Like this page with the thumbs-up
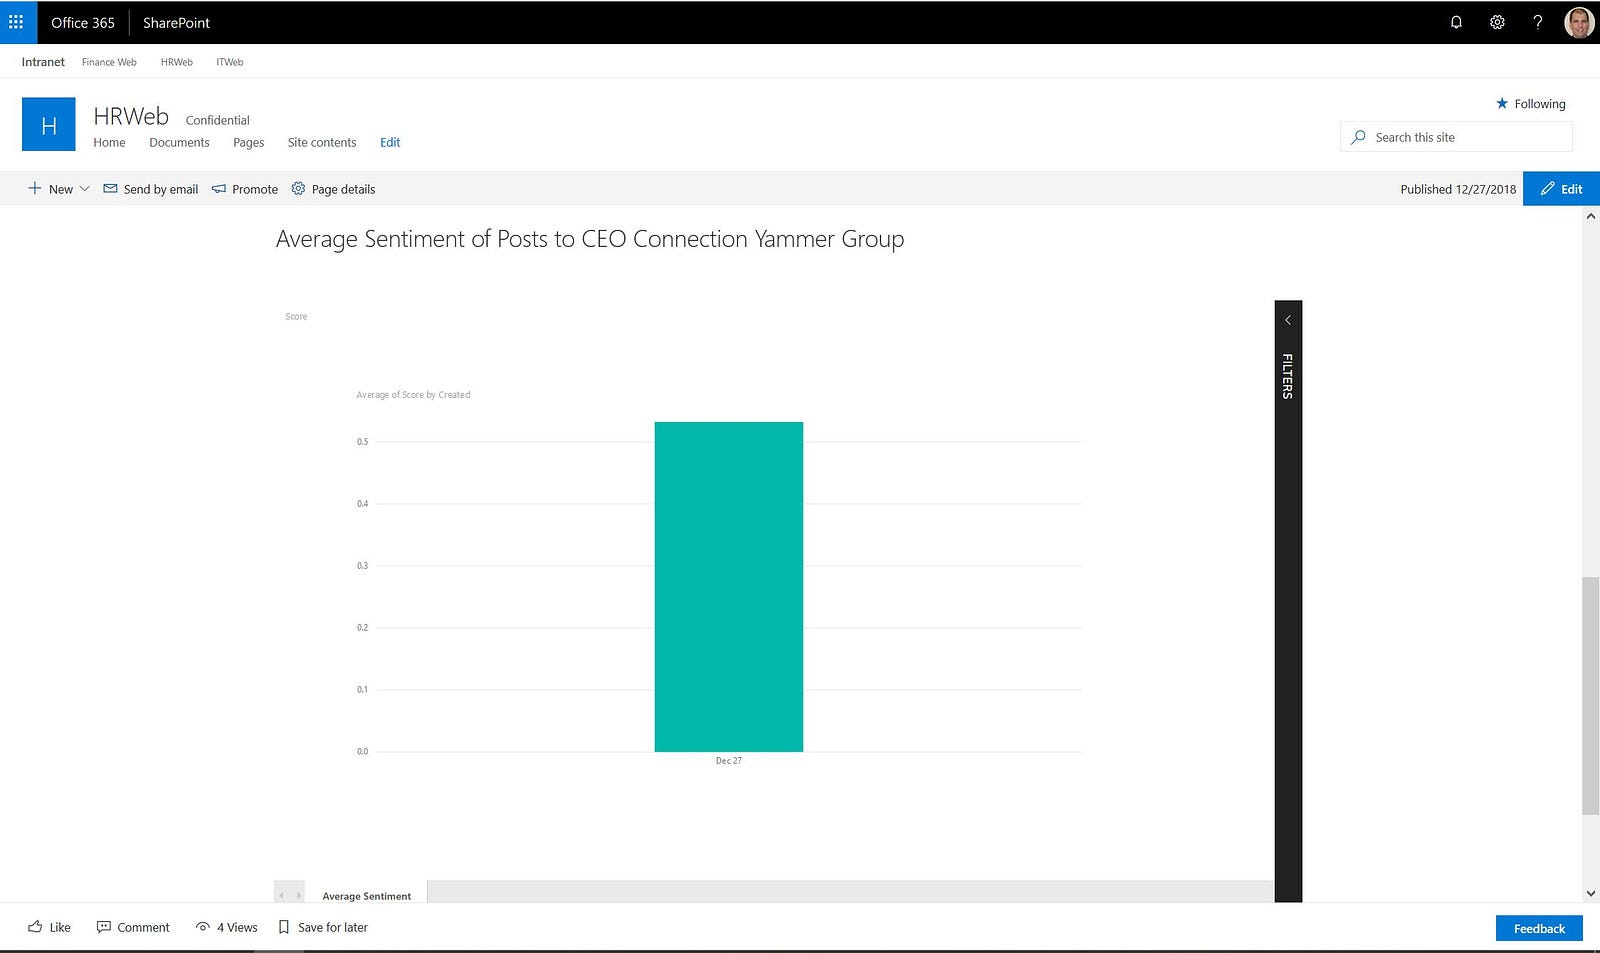The height and width of the screenshot is (953, 1600). tap(49, 927)
